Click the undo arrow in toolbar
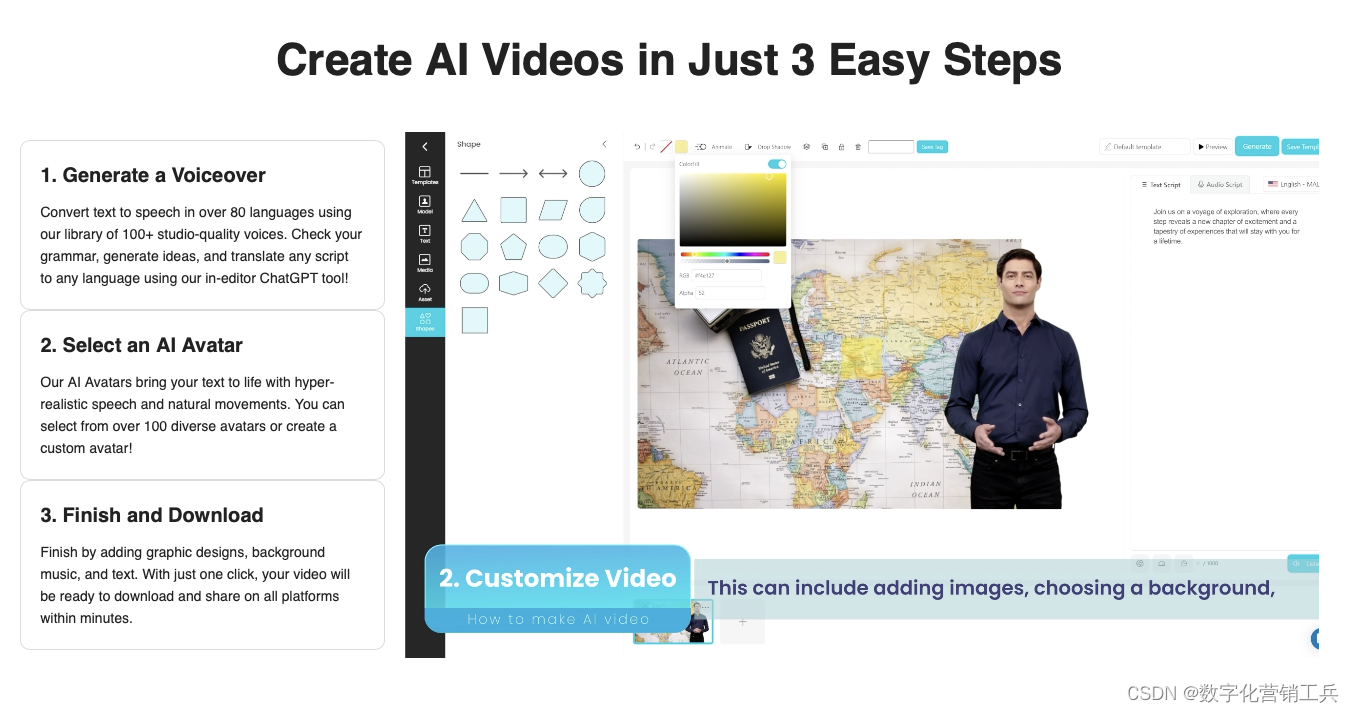The width and height of the screenshot is (1354, 713). point(637,147)
